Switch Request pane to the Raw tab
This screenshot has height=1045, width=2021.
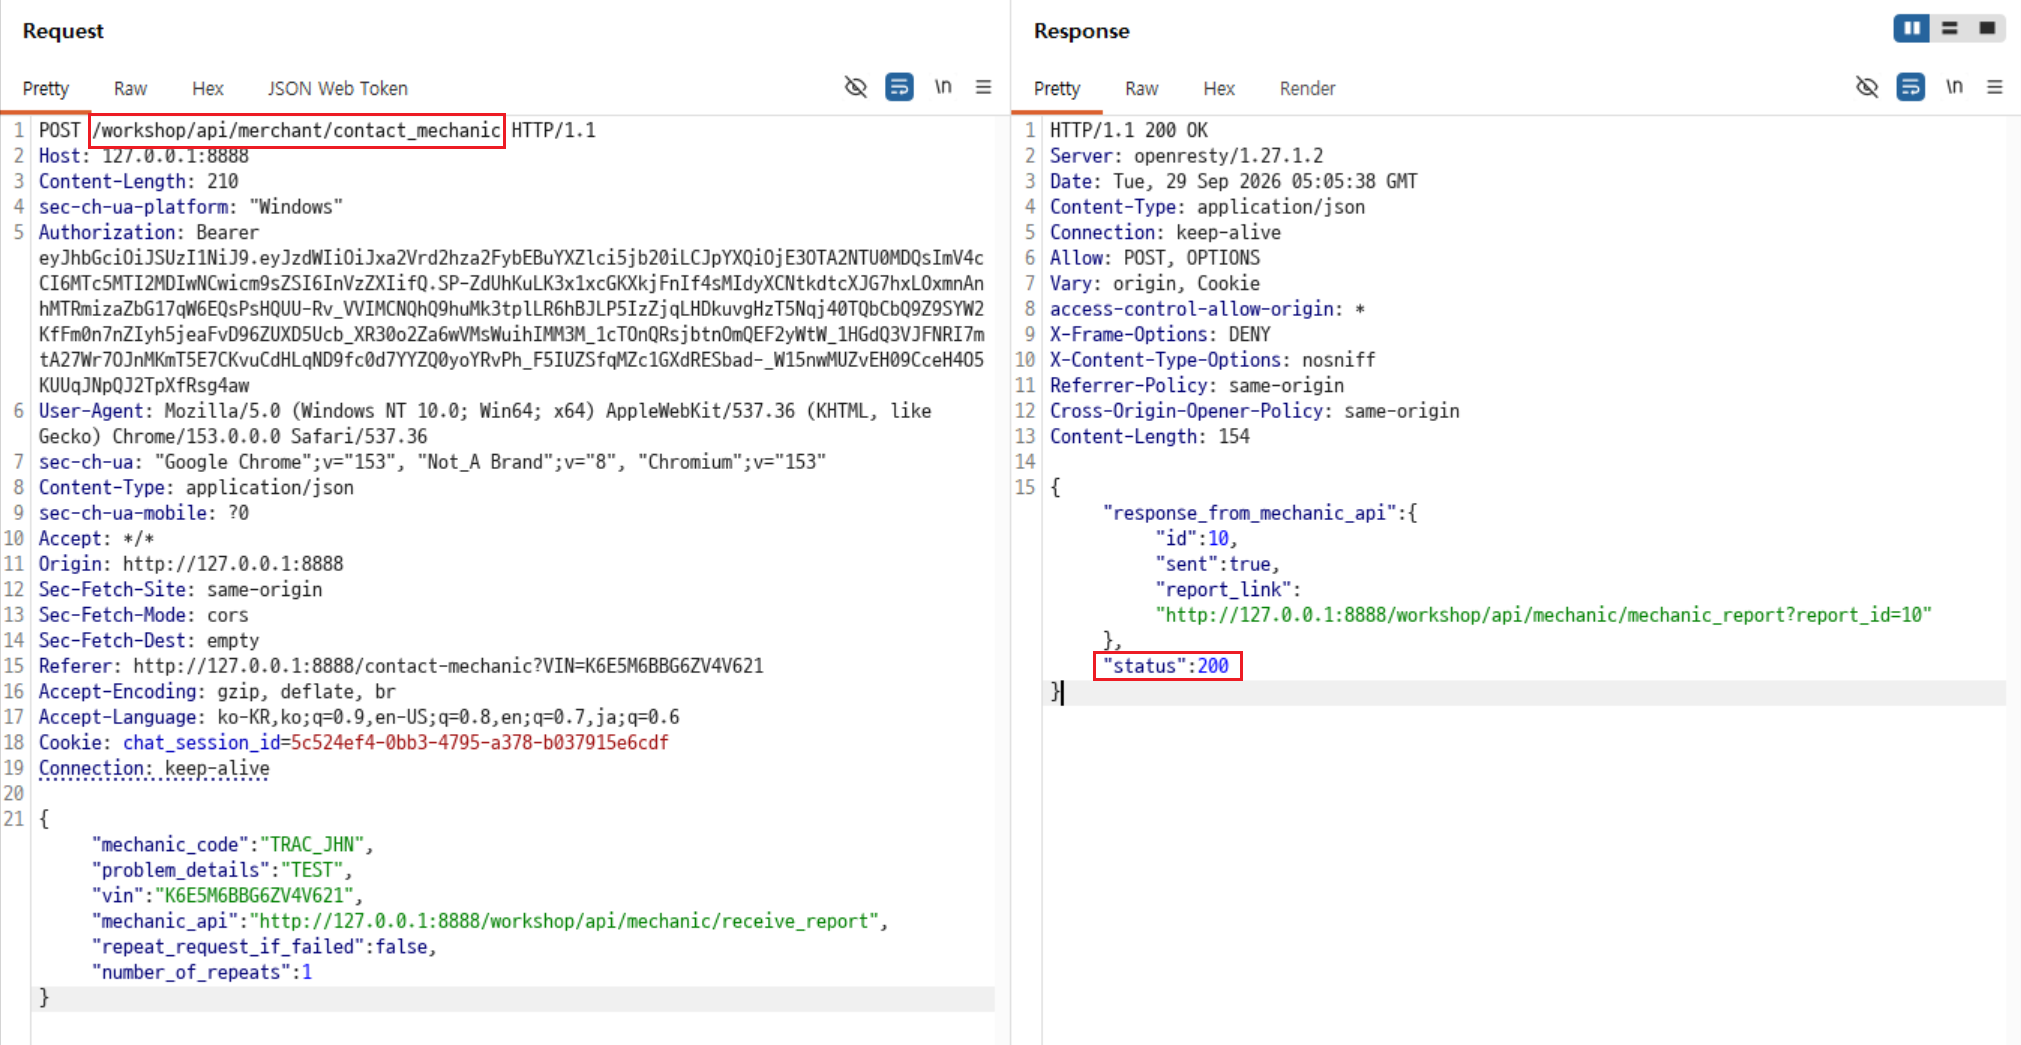130,89
